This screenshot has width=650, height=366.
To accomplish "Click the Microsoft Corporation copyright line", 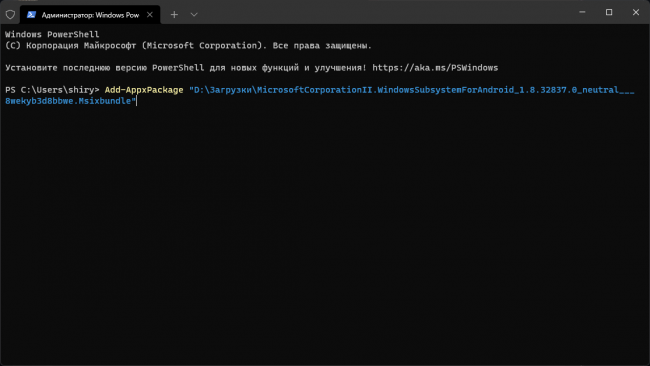I will pyautogui.click(x=188, y=46).
